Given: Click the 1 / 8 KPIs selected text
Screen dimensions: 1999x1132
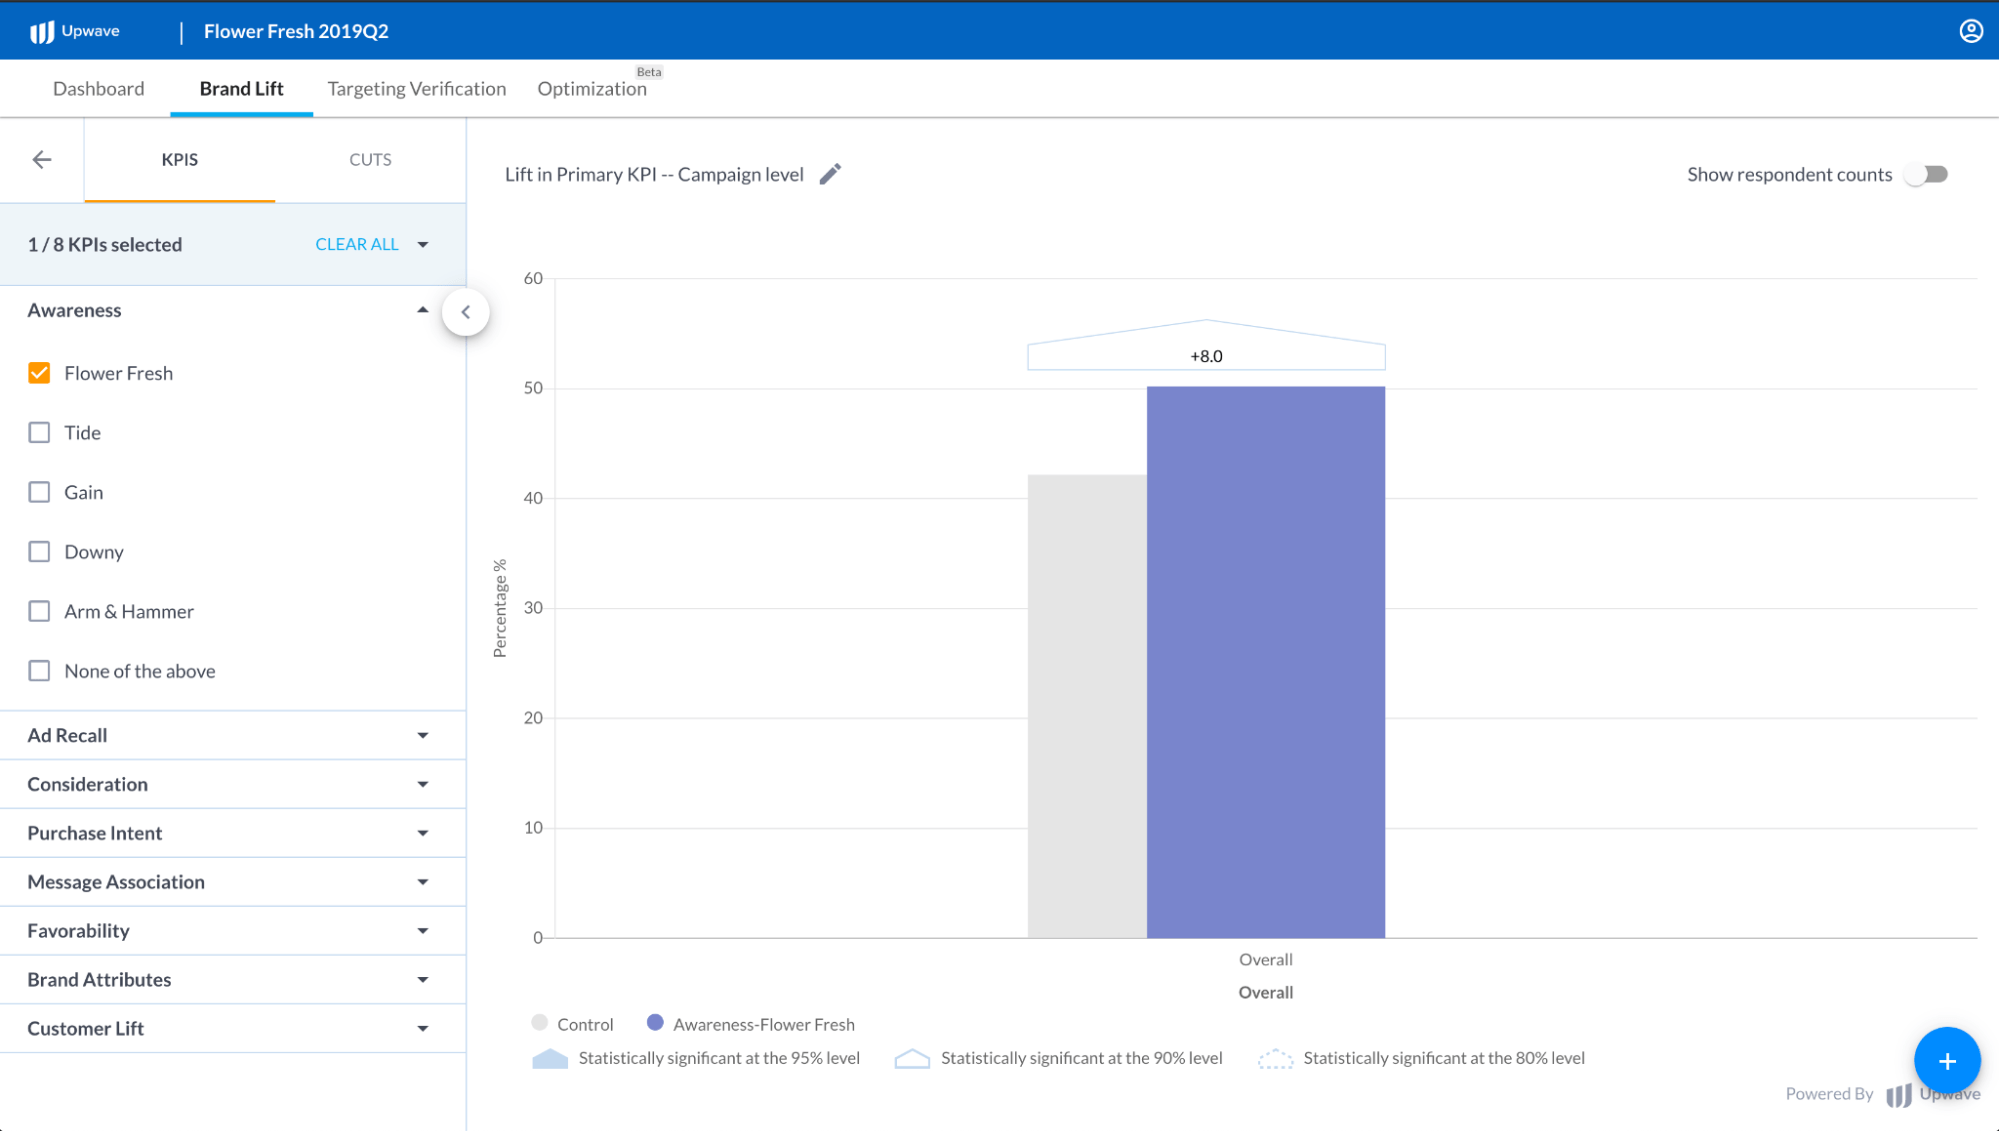Looking at the screenshot, I should (105, 244).
